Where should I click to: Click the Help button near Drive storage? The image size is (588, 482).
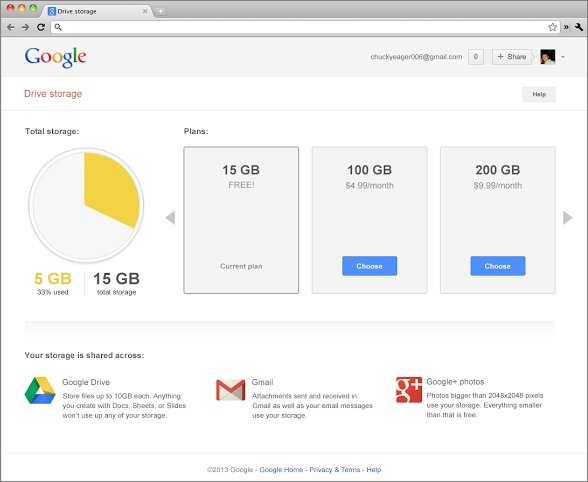pyautogui.click(x=539, y=94)
